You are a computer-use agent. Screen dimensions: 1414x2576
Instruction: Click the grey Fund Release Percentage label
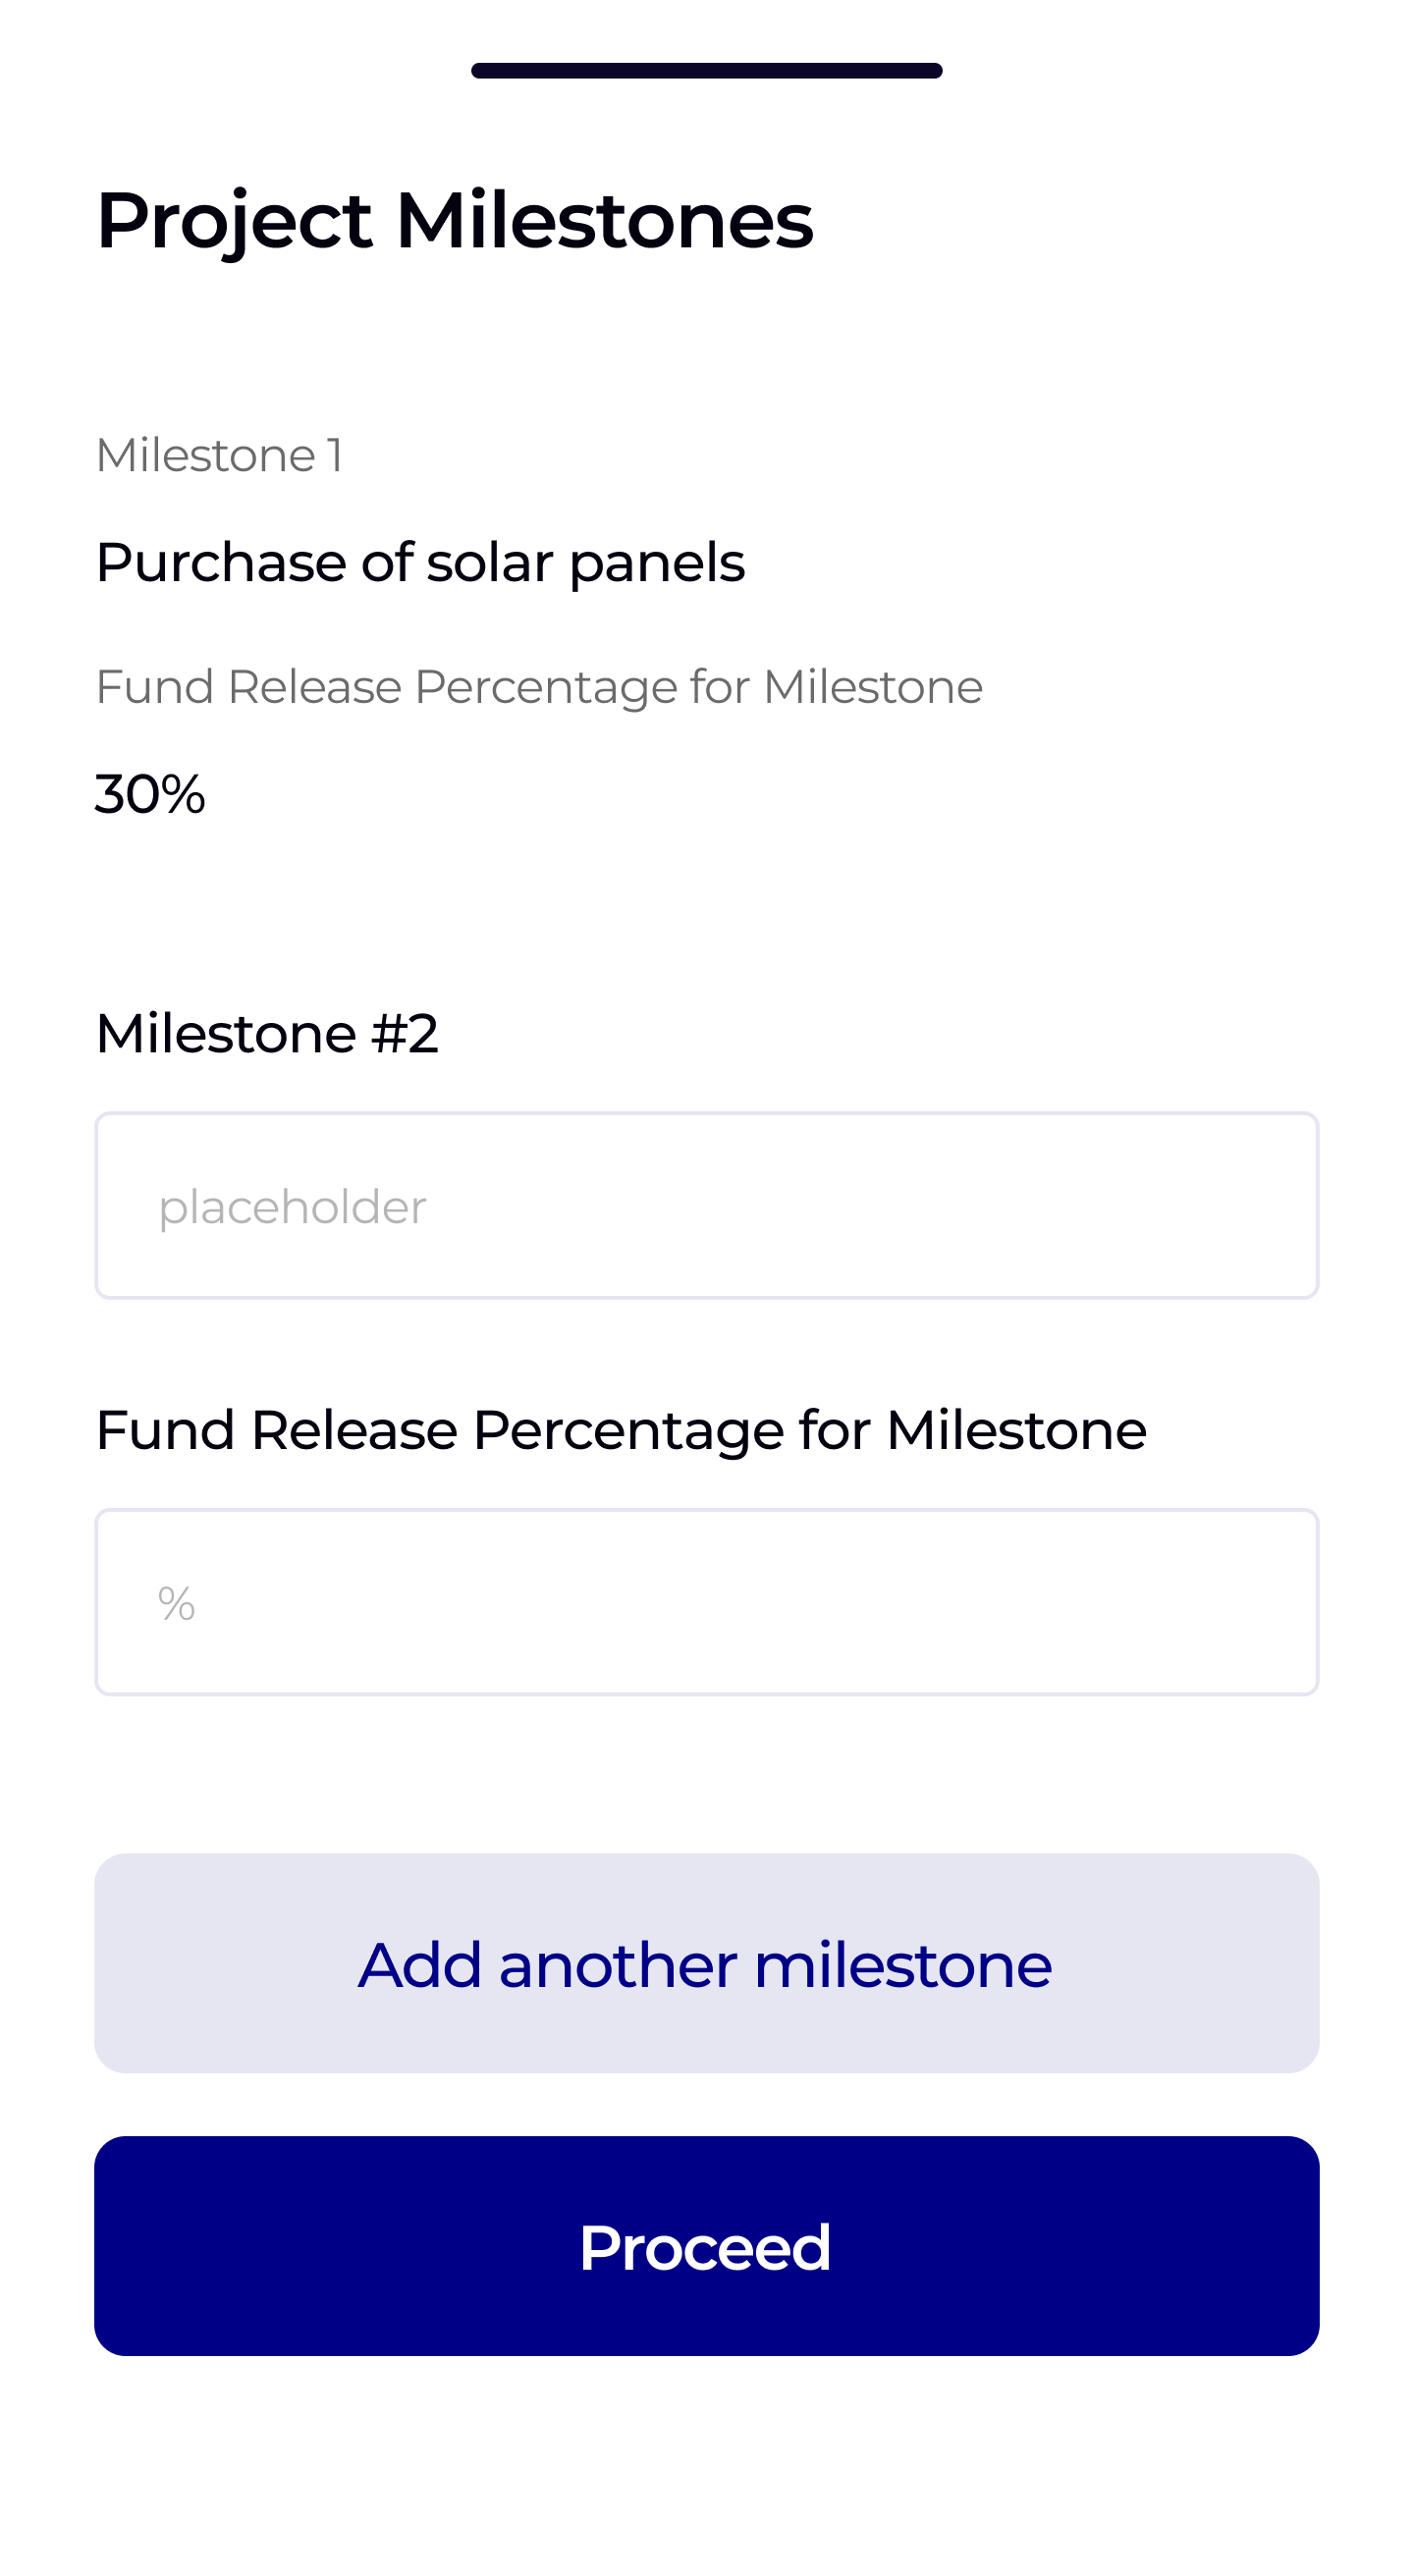pos(539,687)
